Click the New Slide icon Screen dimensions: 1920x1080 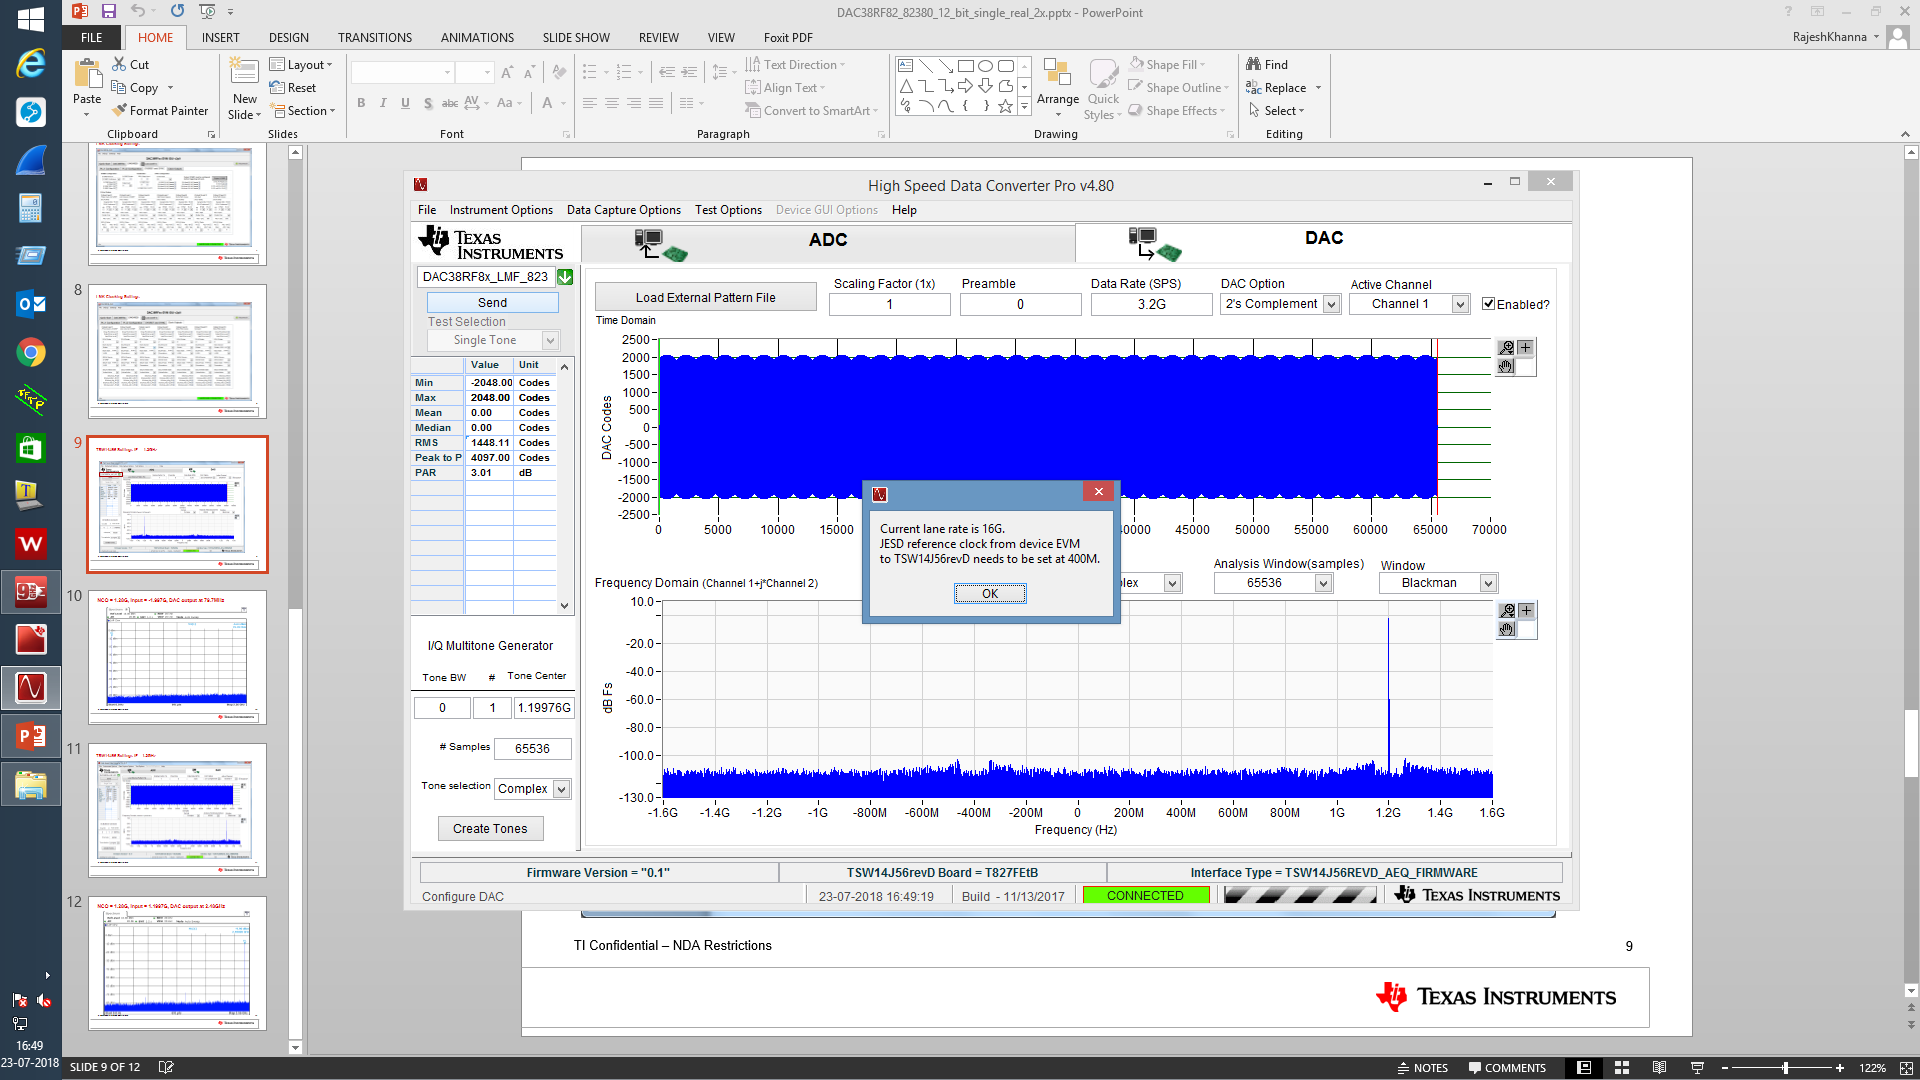(244, 73)
